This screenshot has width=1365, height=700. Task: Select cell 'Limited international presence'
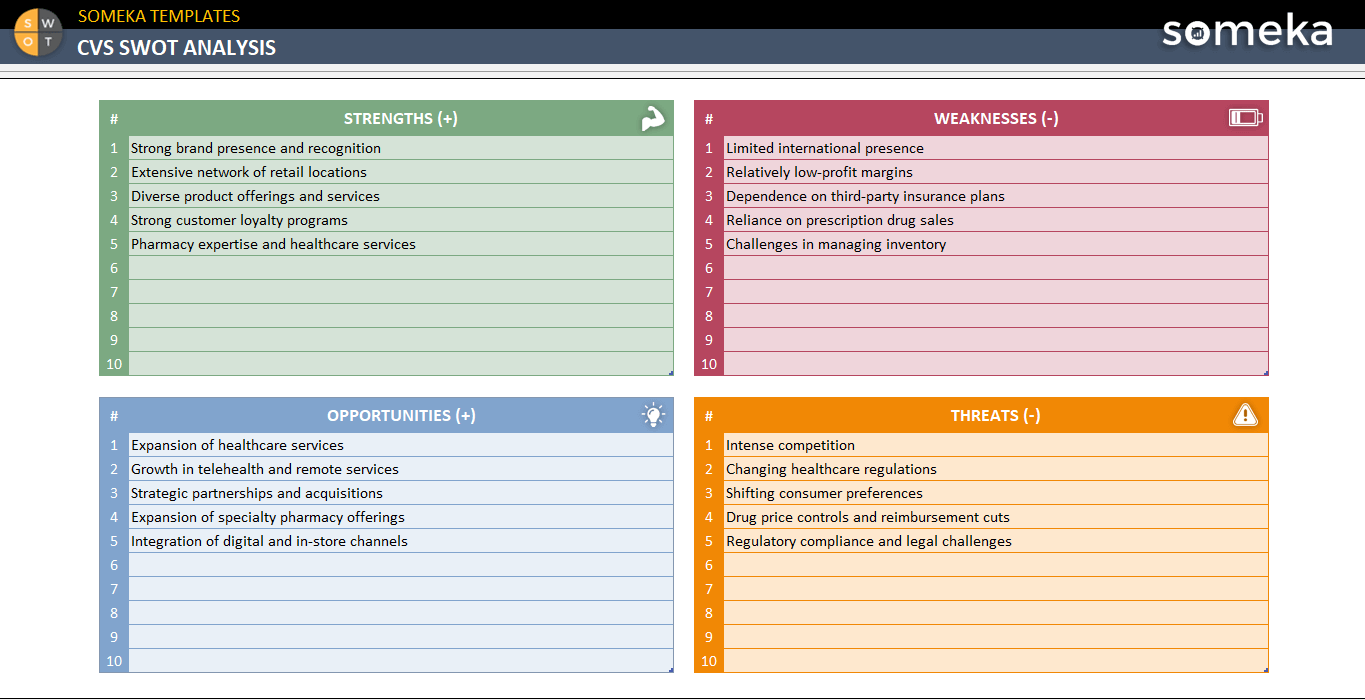tap(996, 148)
